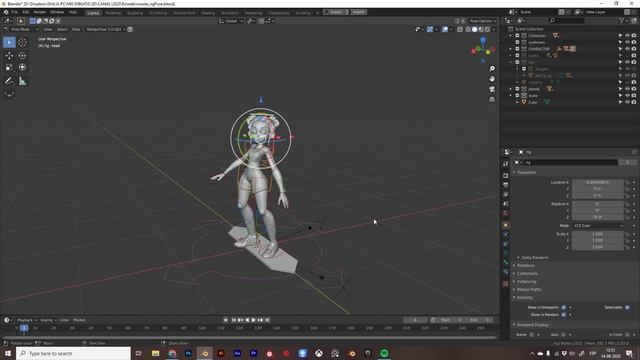Toggle the Axis display checkbox
This screenshot has width=640, height=360.
(x=564, y=335)
